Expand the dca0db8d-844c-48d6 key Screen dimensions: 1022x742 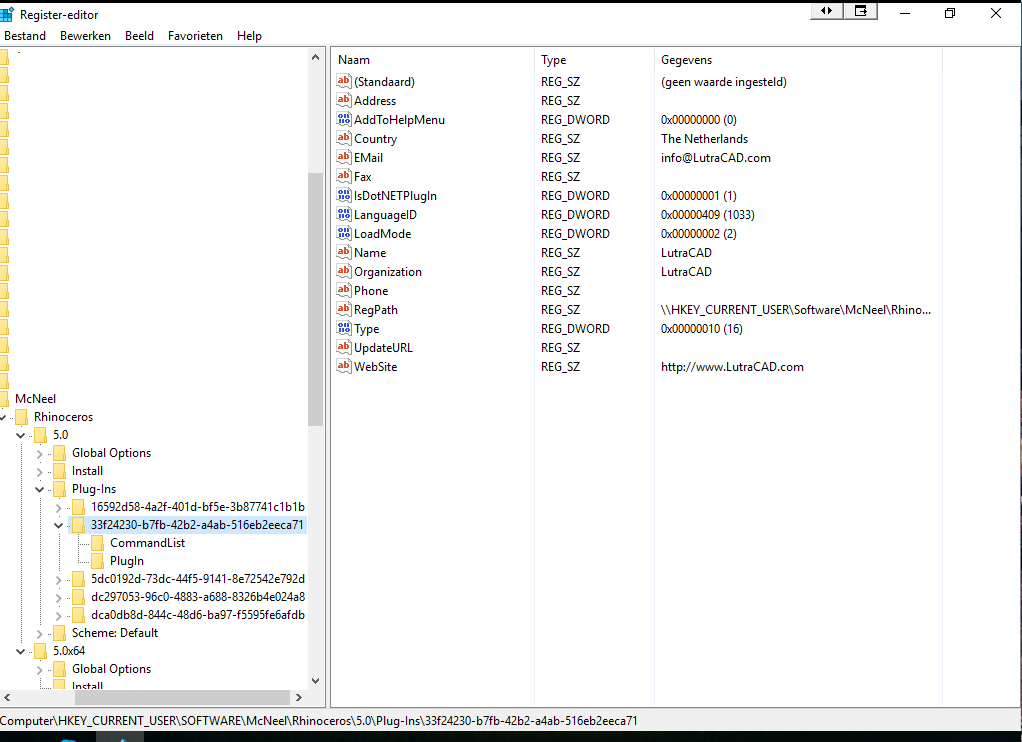point(59,615)
